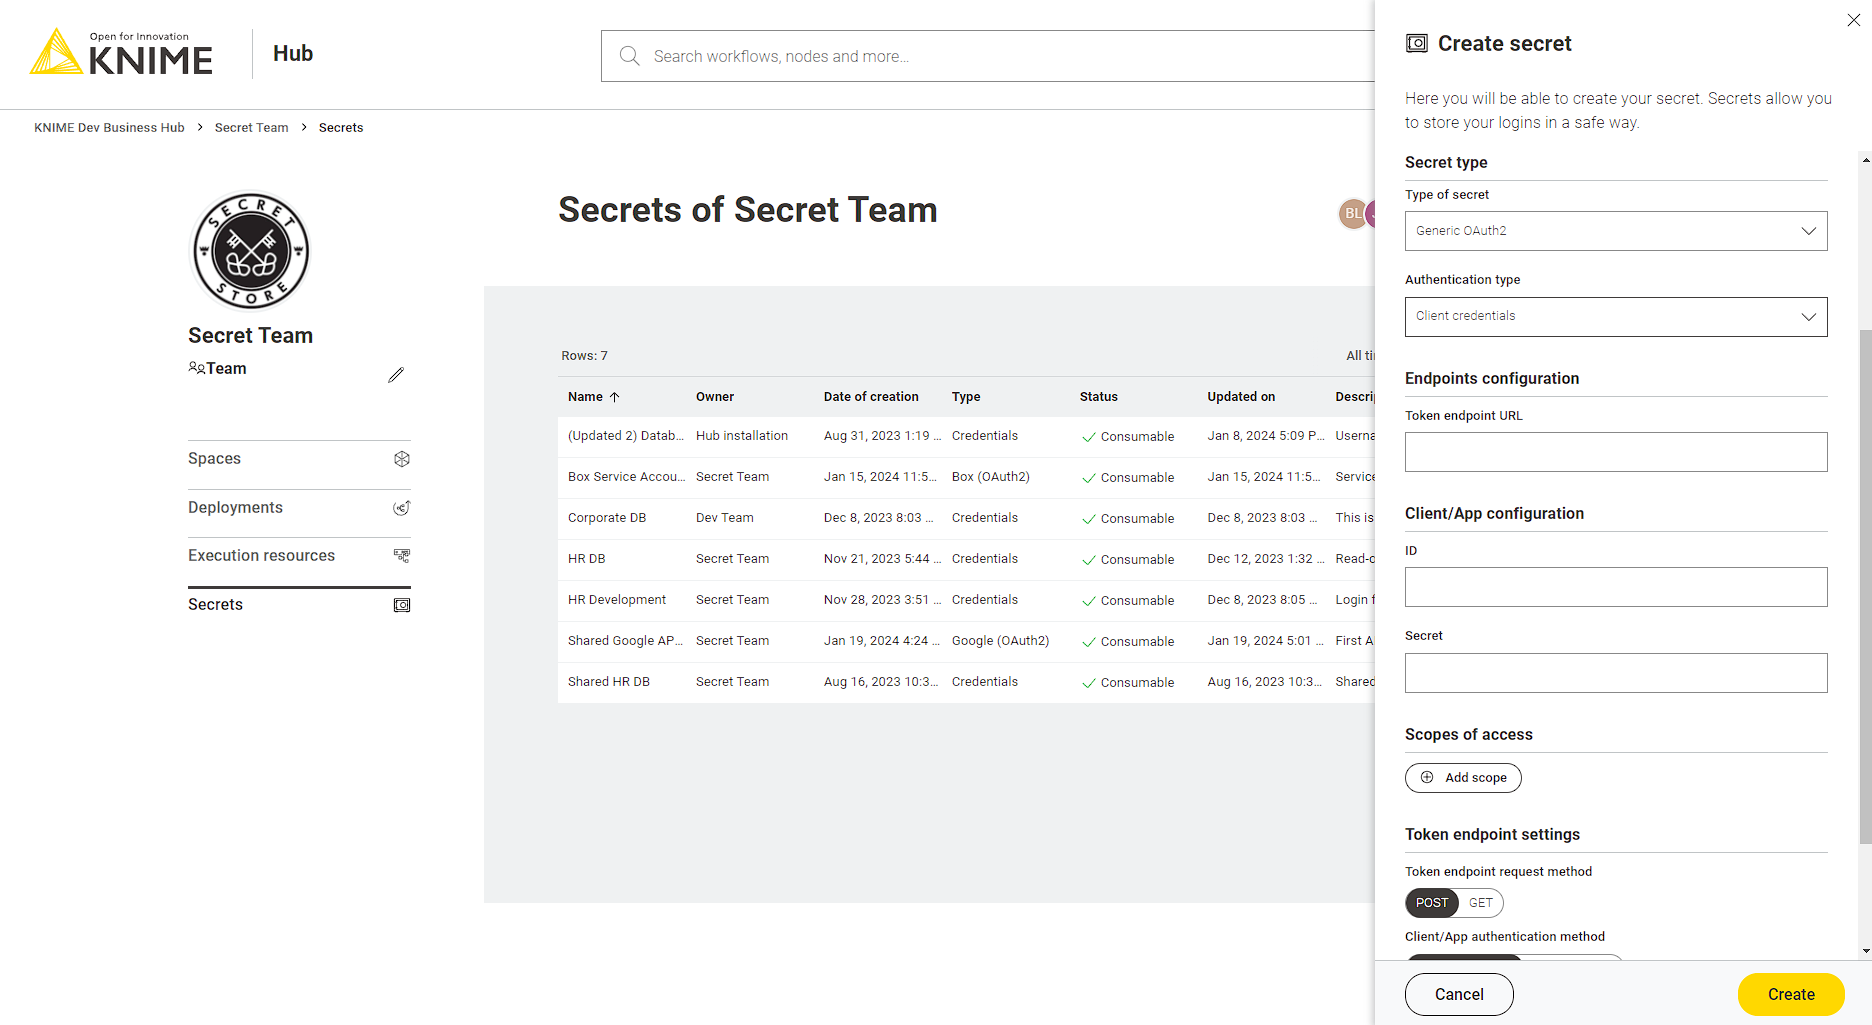Click the KNIME logo

click(121, 52)
